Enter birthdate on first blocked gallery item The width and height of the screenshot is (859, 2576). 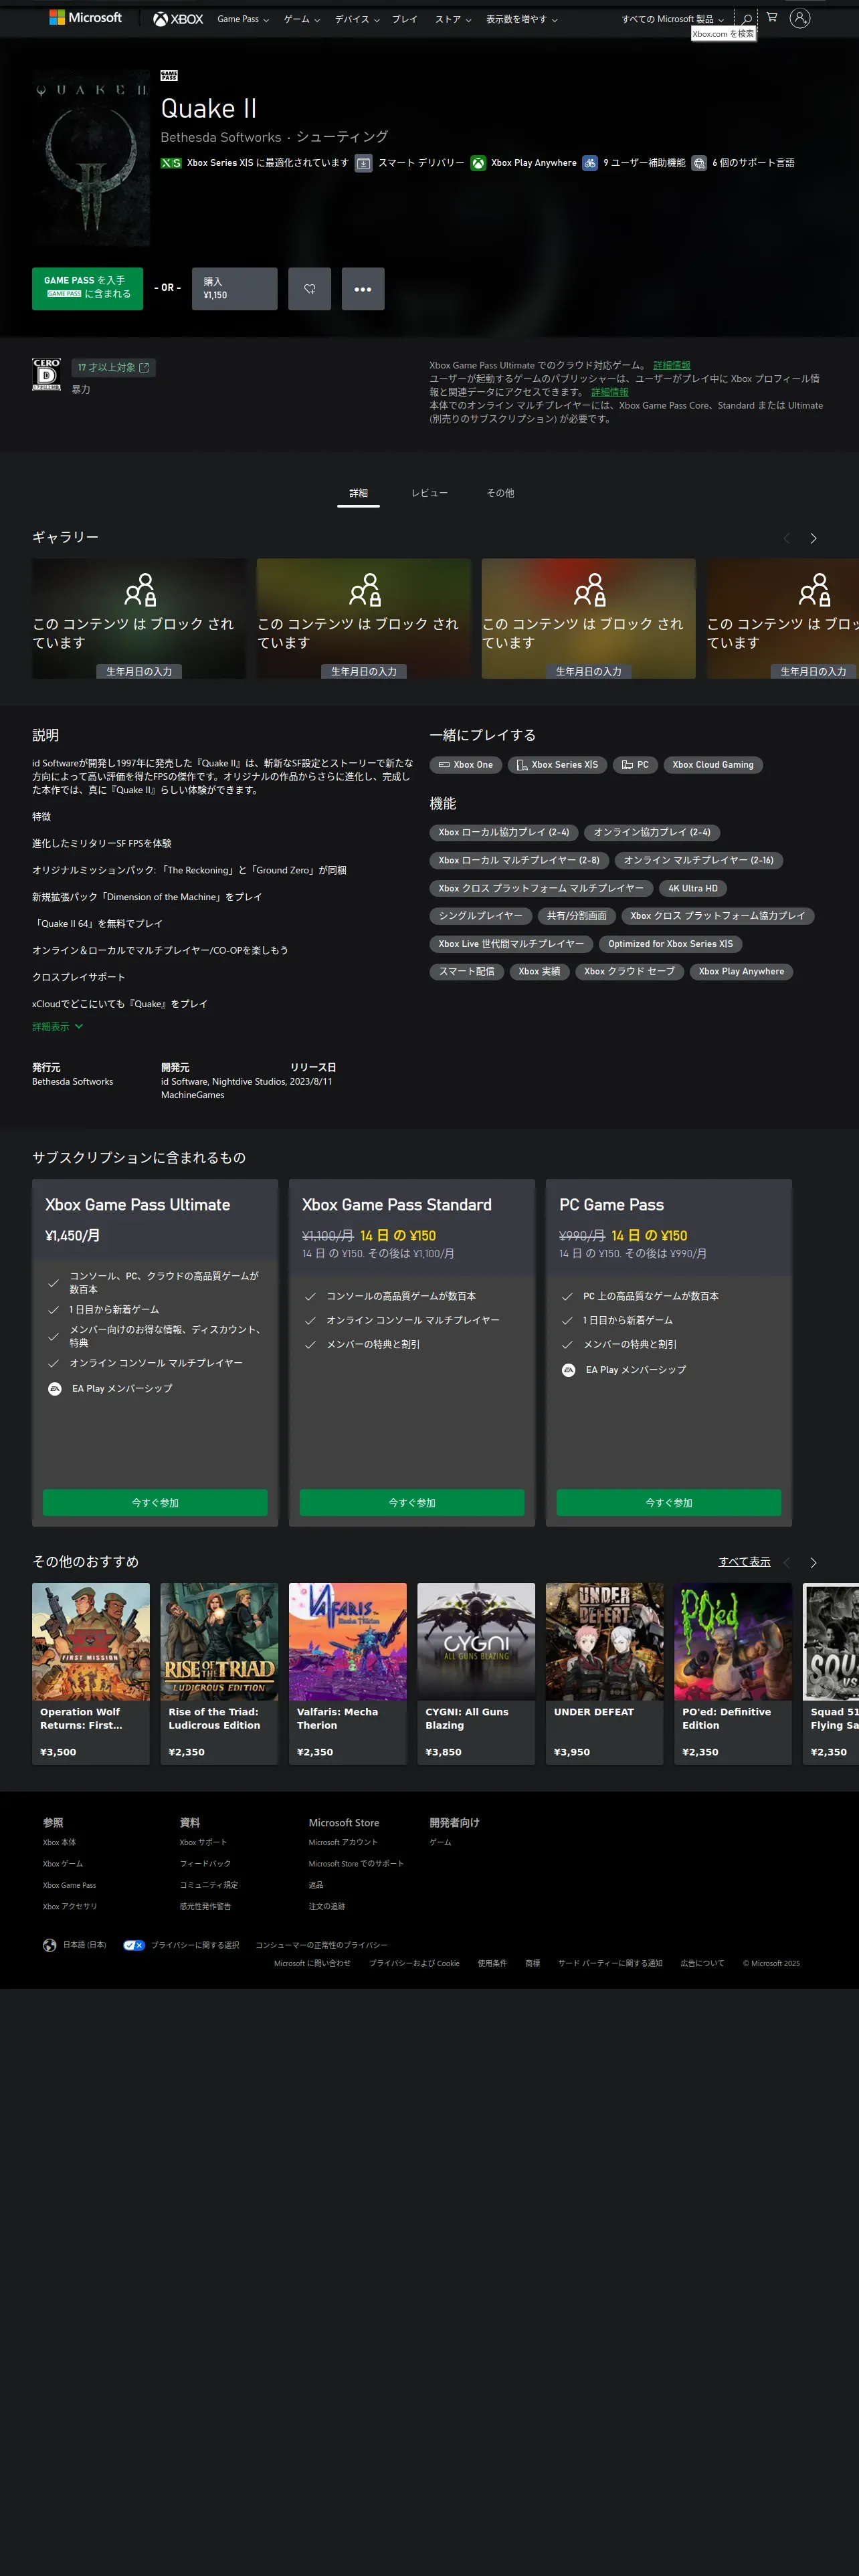139,671
